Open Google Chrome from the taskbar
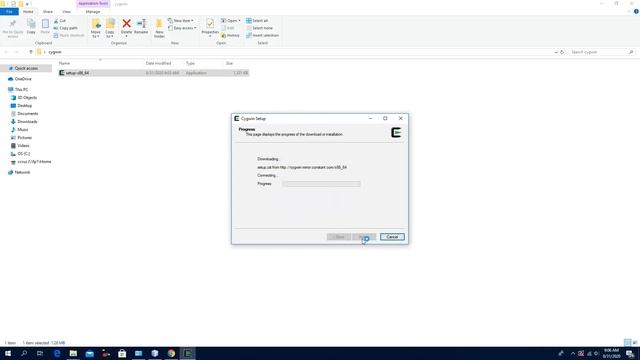 click(171, 353)
